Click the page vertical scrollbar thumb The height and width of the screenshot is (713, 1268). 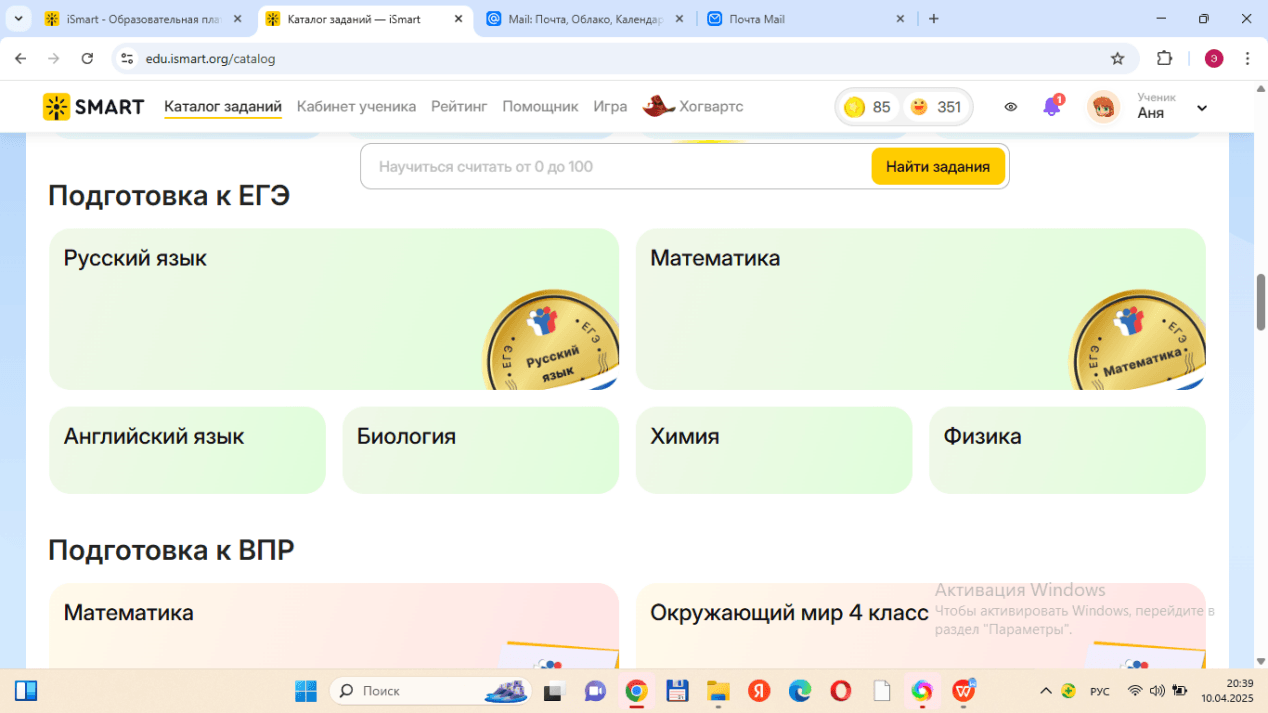coord(1261,301)
